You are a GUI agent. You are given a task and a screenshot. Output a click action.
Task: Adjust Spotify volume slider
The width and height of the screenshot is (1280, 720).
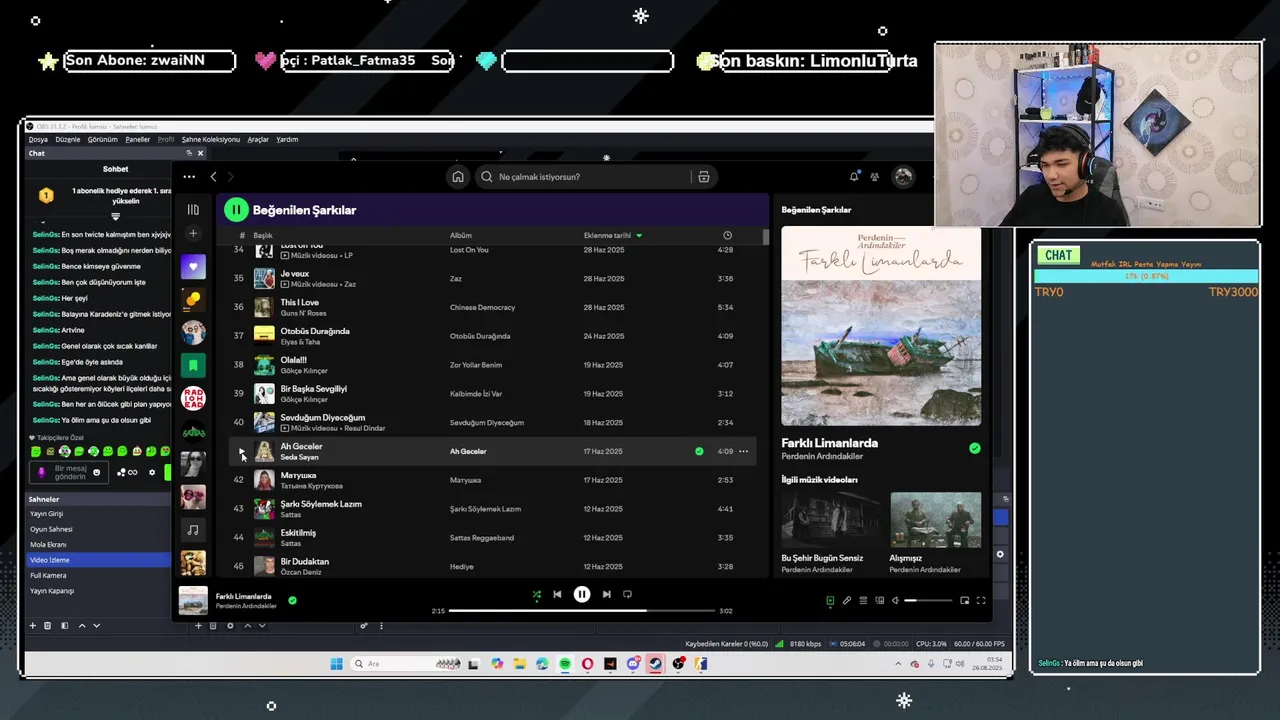click(x=928, y=600)
